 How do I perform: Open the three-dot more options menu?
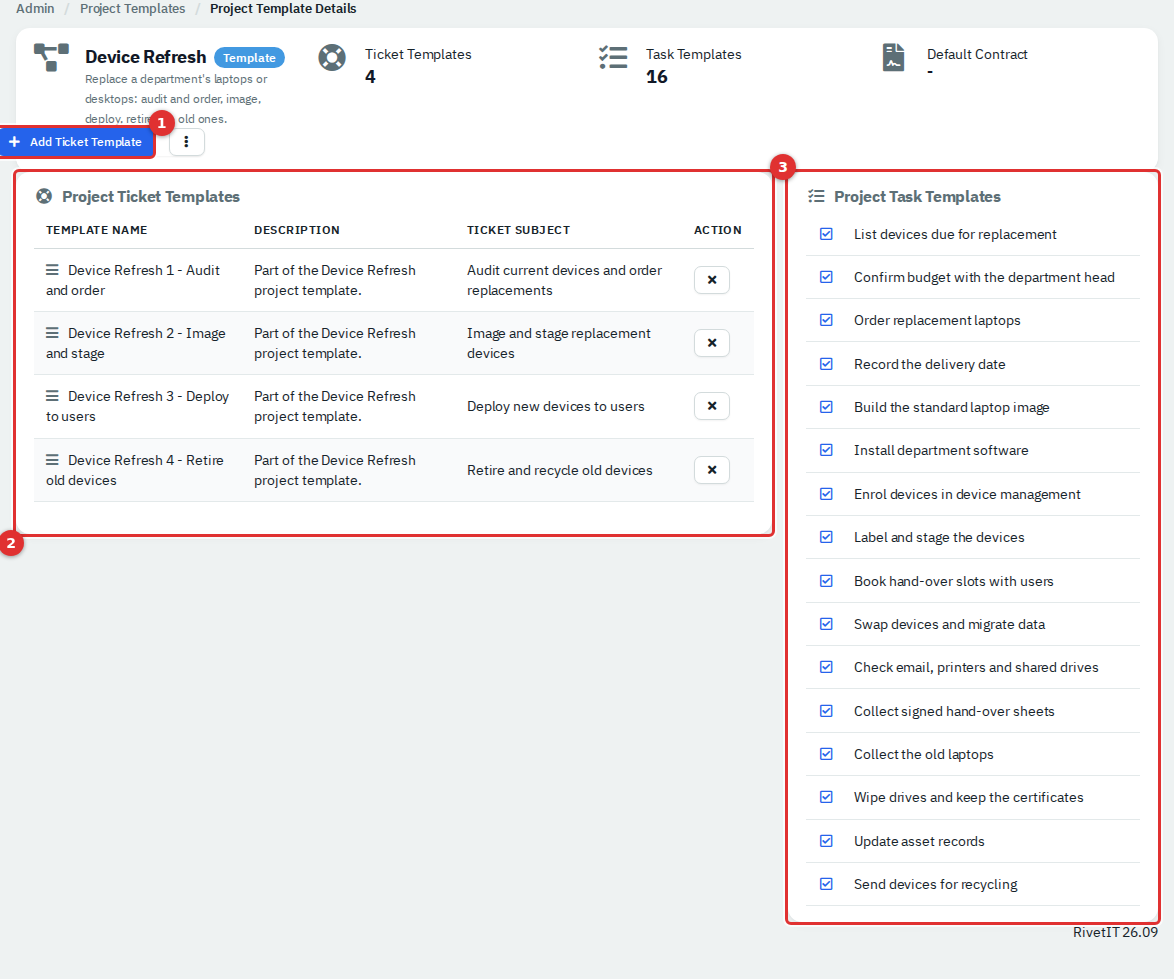tap(186, 142)
